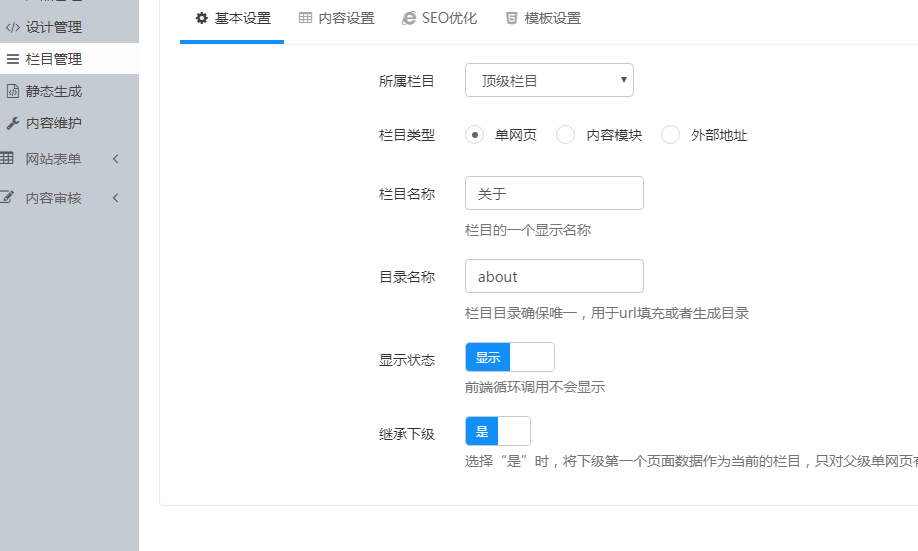Toggle the 继承下级 switch
Viewport: 918px width, 551px height.
click(x=498, y=432)
